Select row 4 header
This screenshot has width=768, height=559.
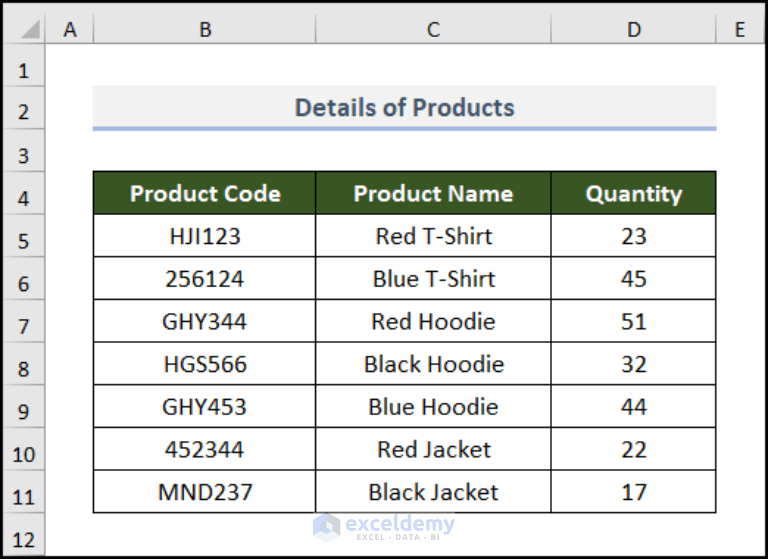24,194
